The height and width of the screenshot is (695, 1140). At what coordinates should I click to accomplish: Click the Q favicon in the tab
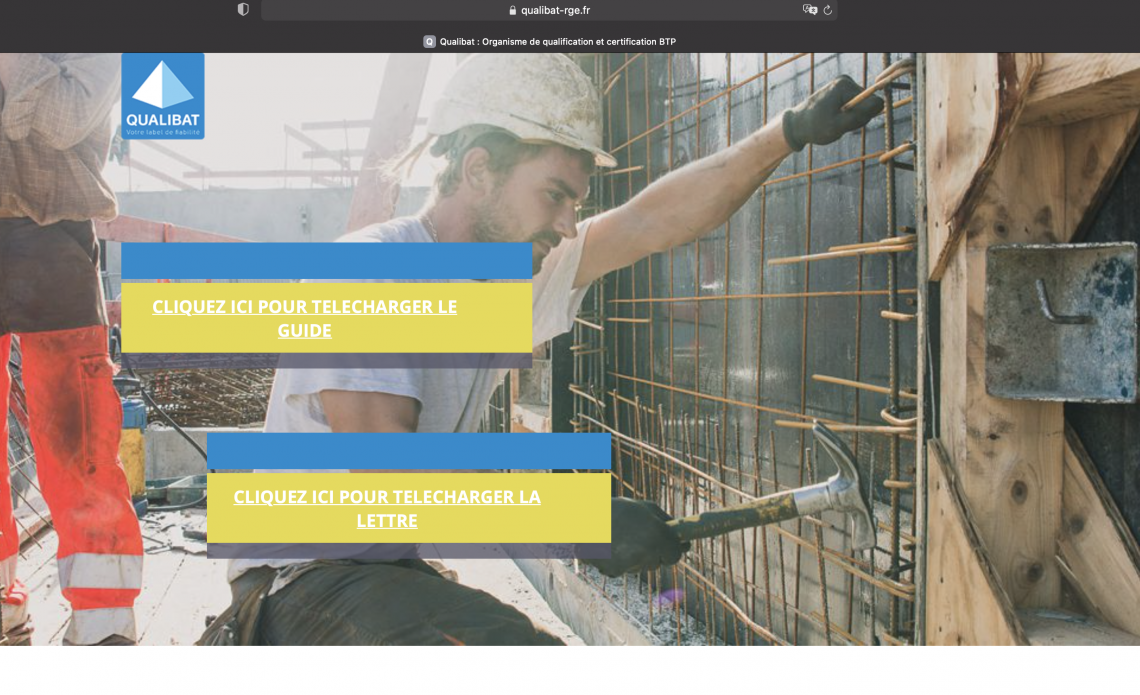(x=429, y=42)
